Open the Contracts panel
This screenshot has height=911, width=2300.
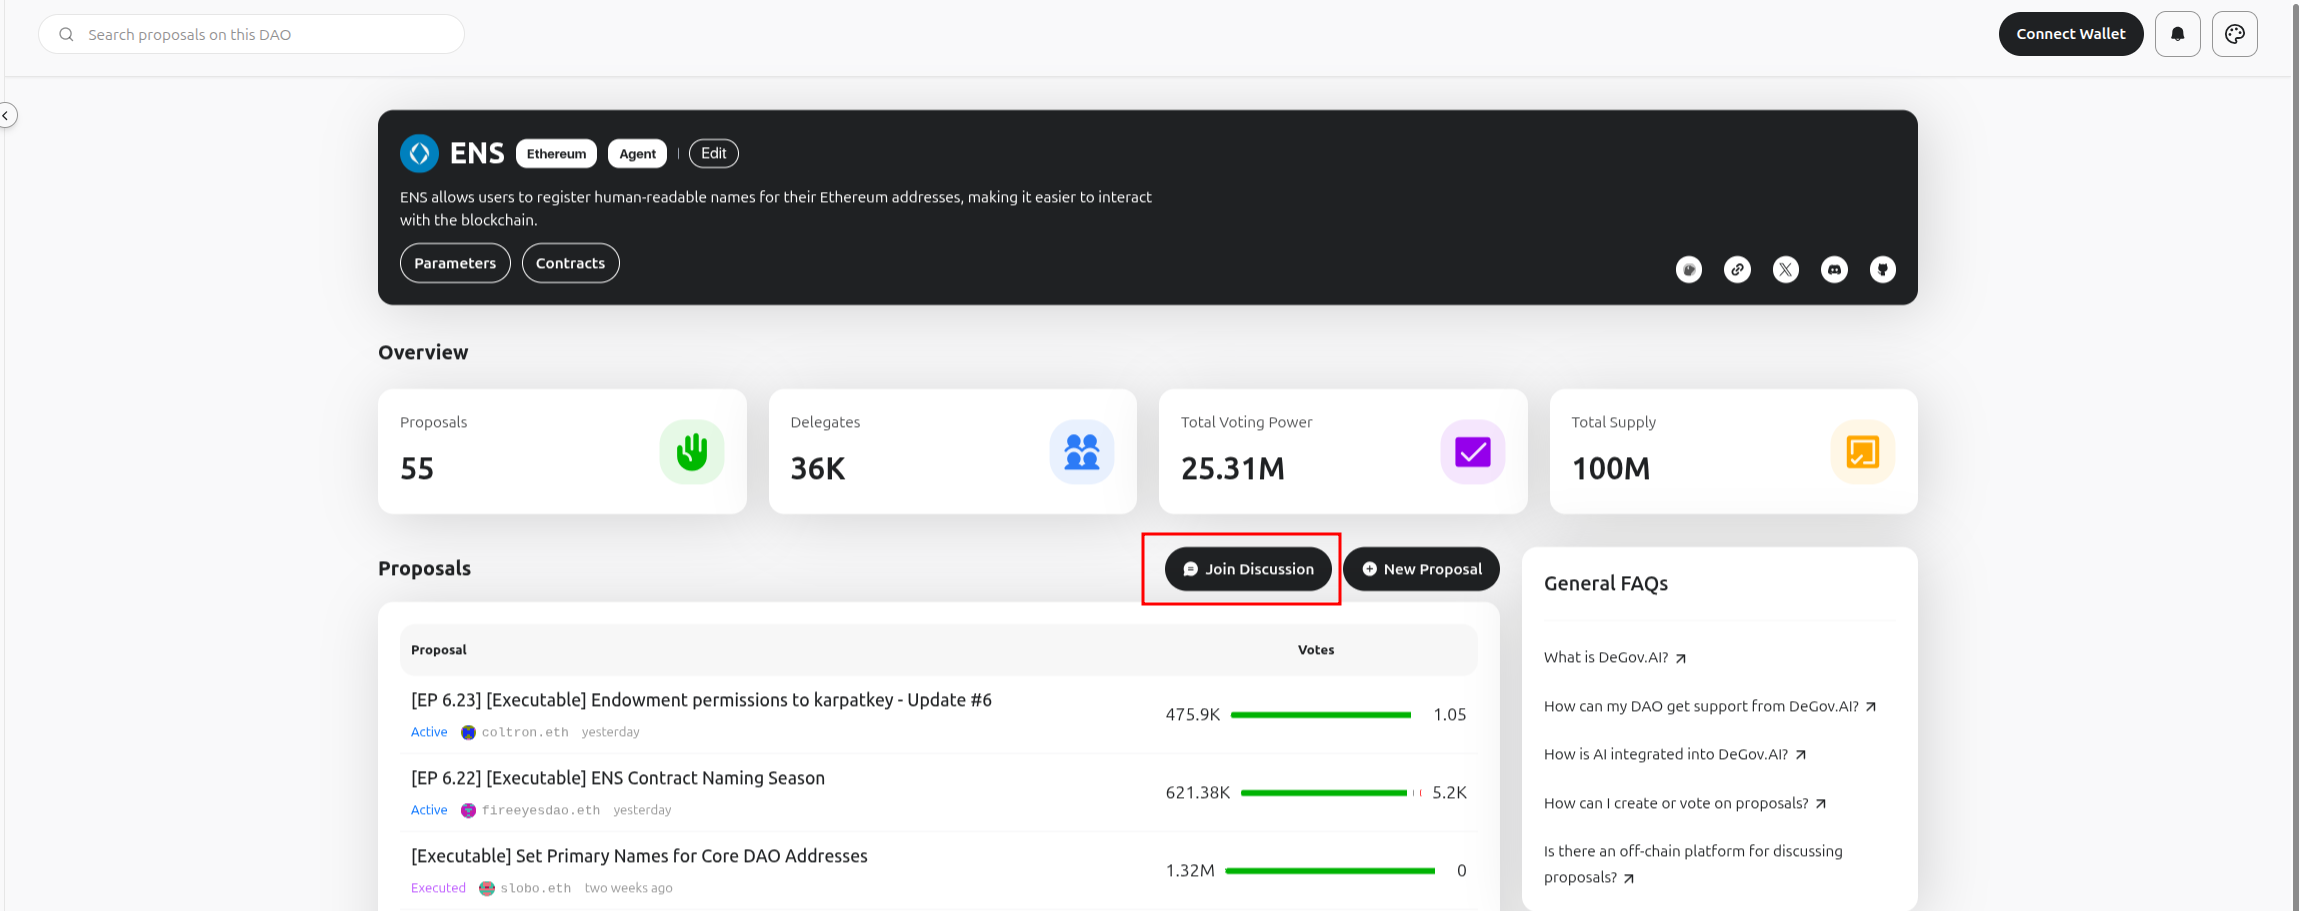[x=570, y=263]
